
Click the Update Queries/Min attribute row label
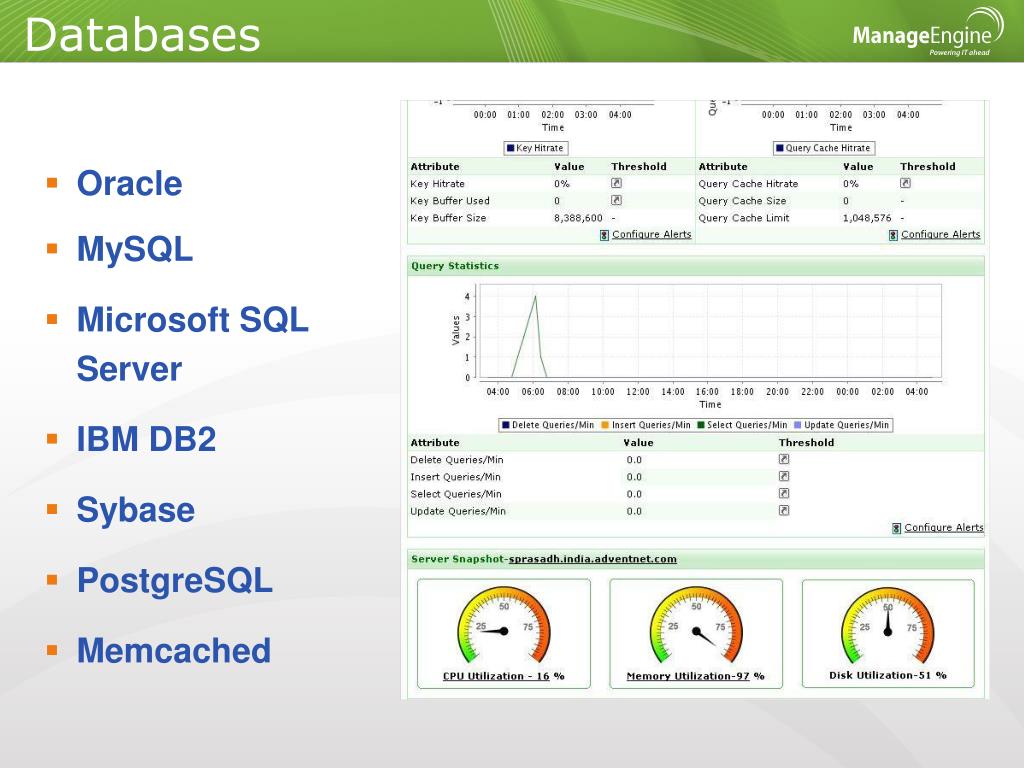tap(458, 511)
